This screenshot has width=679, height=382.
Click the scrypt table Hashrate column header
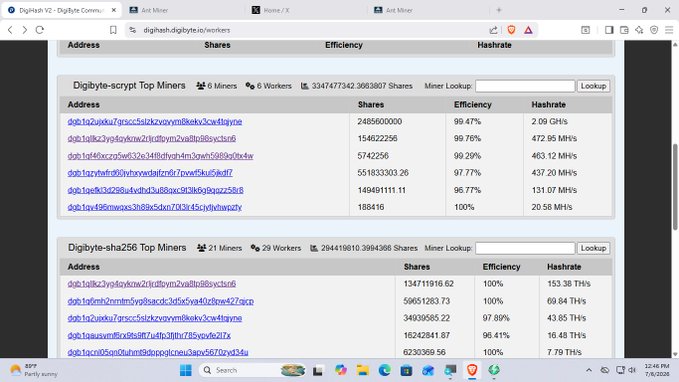(x=549, y=104)
